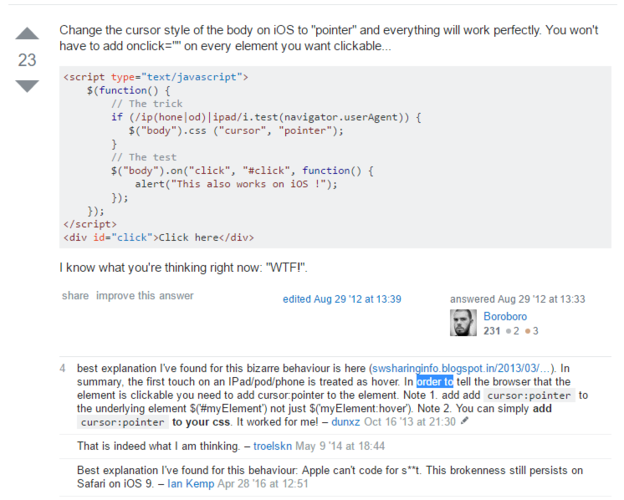Click the vote count number 23

tap(27, 60)
